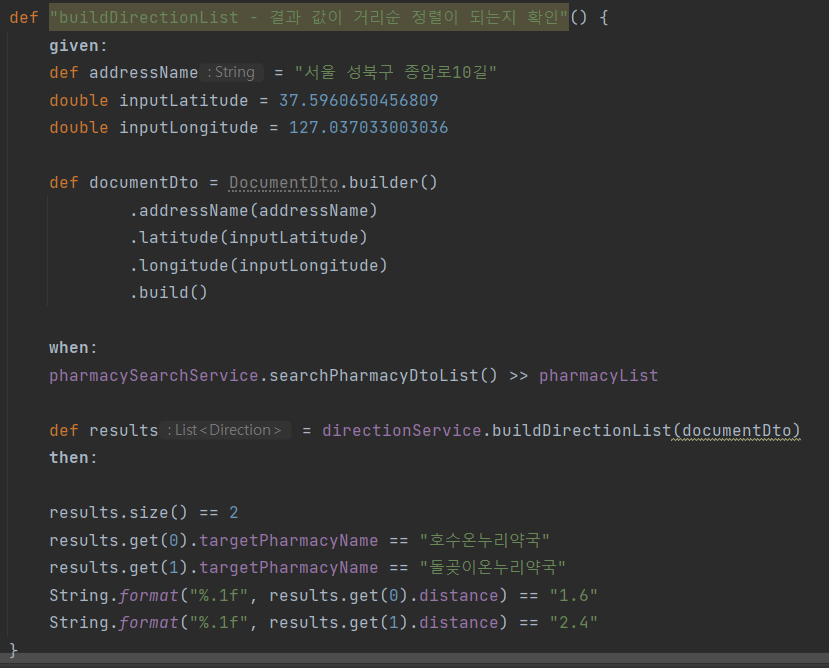
Task: Click the format call on the get(0) distance line
Action: [x=149, y=596]
